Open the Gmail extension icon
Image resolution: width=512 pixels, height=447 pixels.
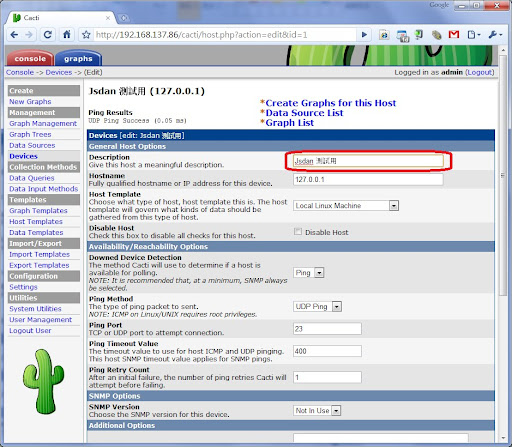point(454,34)
